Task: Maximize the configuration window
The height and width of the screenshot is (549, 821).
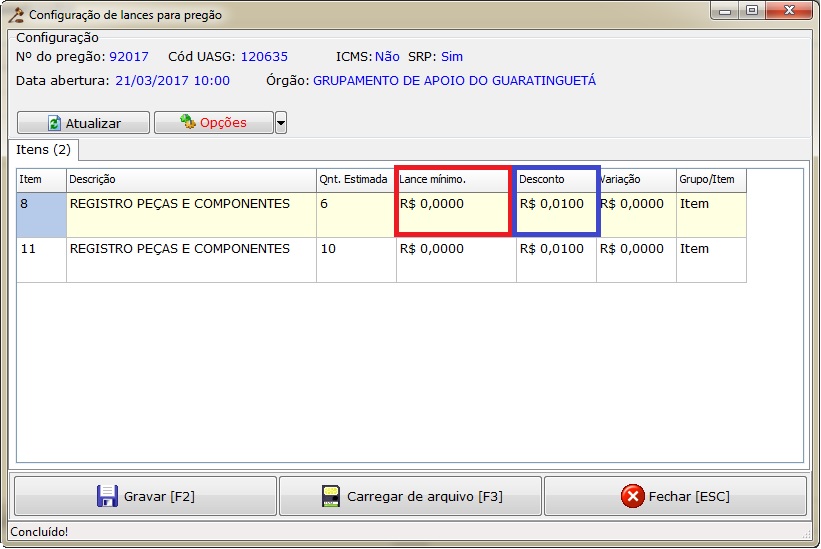Action: (x=751, y=11)
